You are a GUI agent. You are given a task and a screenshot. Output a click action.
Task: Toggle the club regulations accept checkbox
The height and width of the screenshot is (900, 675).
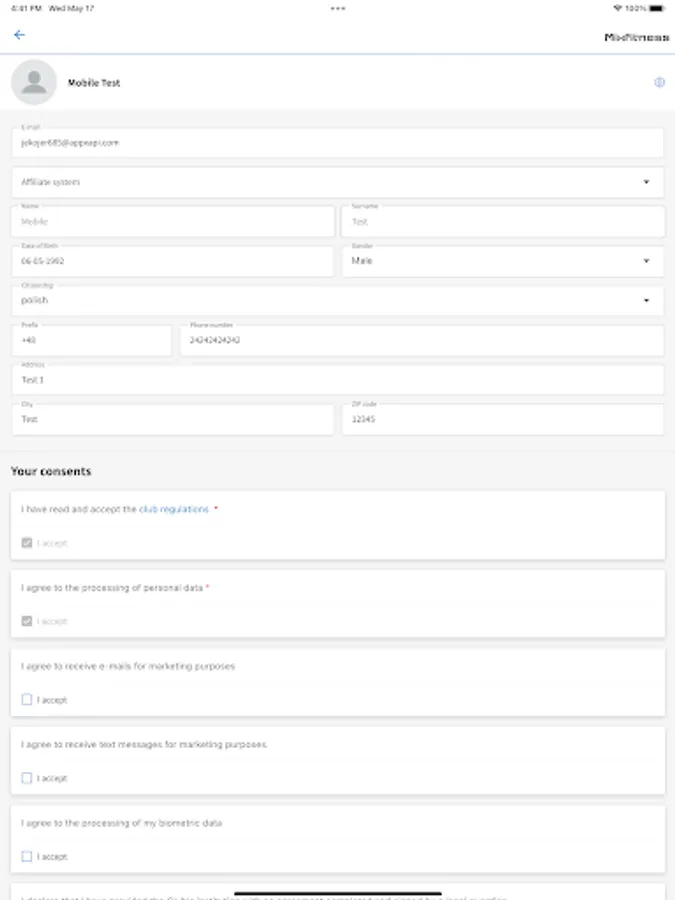point(27,543)
